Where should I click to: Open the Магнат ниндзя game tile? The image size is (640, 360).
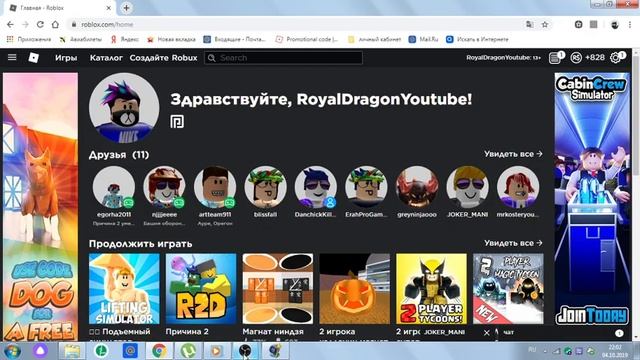[x=278, y=289]
